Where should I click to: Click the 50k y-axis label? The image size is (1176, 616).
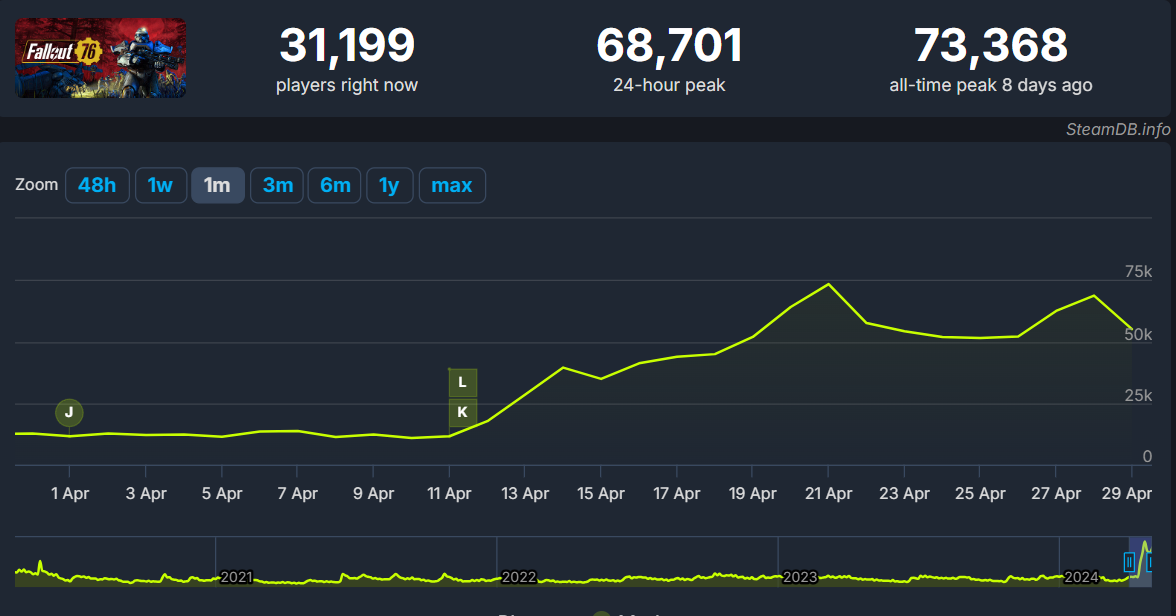[x=1138, y=335]
